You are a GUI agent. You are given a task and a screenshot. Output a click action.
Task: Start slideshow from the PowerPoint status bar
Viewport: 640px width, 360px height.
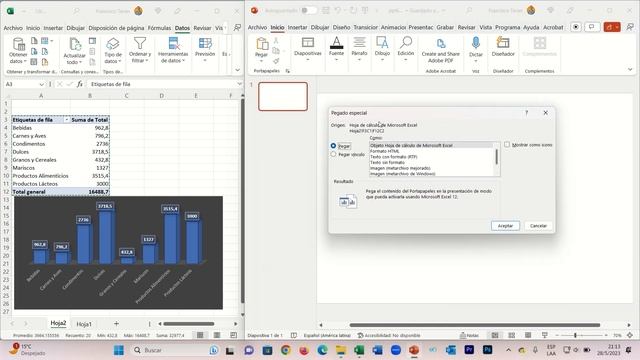click(x=544, y=335)
